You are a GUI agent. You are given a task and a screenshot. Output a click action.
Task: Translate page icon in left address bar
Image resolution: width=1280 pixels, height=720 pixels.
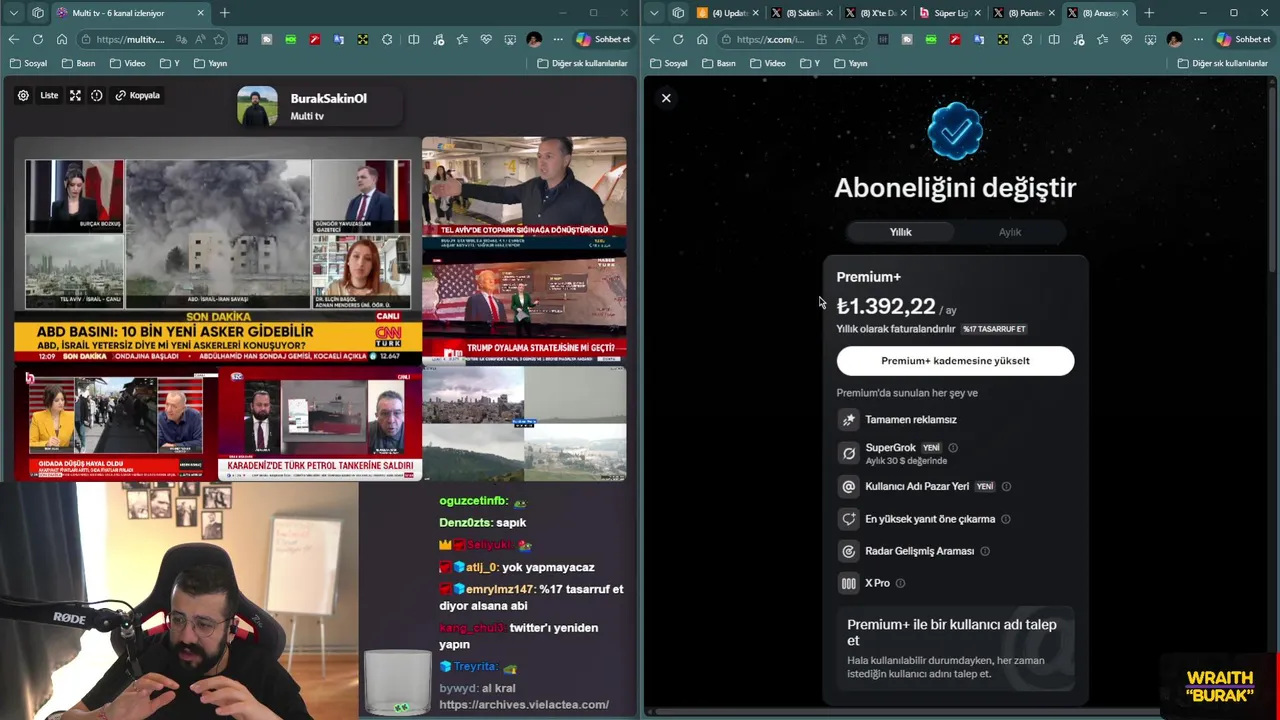click(x=181, y=39)
